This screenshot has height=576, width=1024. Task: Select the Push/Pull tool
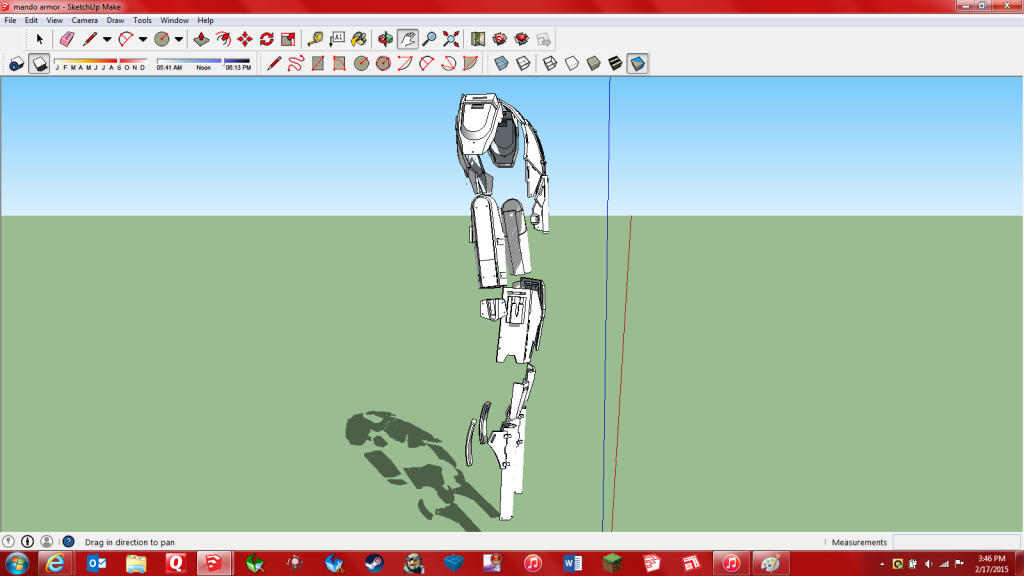tap(201, 39)
